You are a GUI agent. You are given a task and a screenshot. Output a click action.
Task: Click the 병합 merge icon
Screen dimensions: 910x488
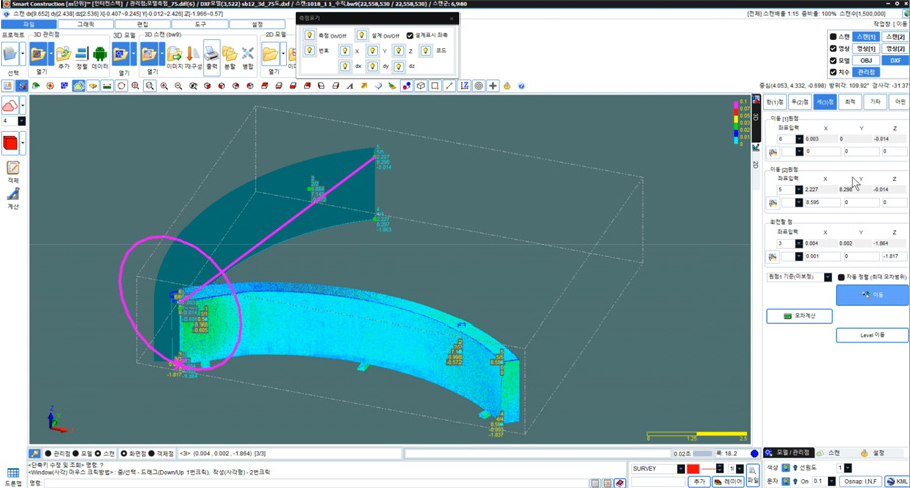tap(248, 55)
